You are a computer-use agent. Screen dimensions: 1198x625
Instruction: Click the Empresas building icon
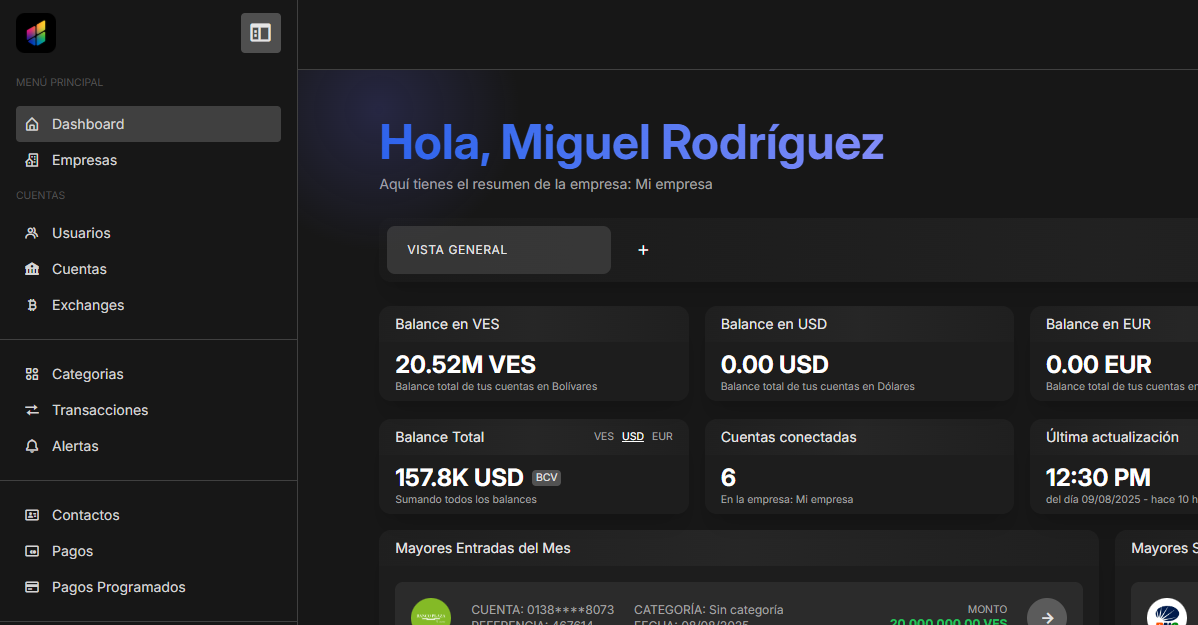coord(32,160)
